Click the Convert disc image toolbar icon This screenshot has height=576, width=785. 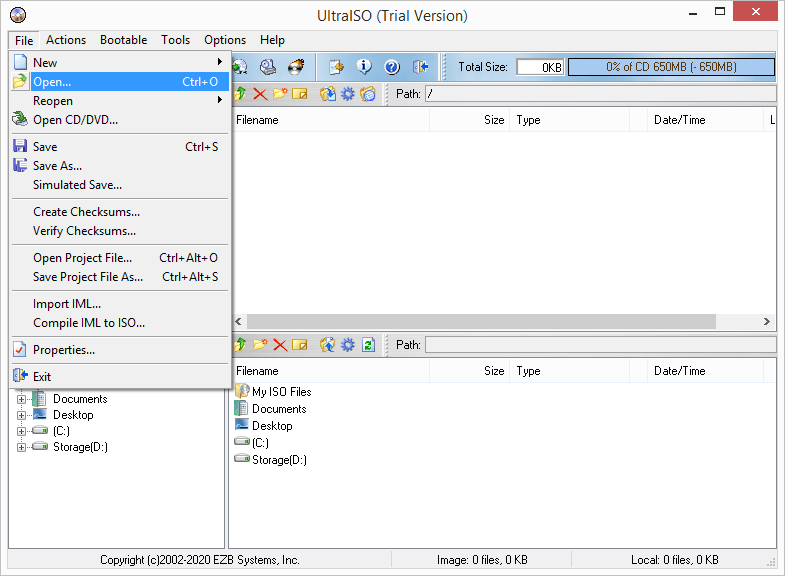pos(240,67)
